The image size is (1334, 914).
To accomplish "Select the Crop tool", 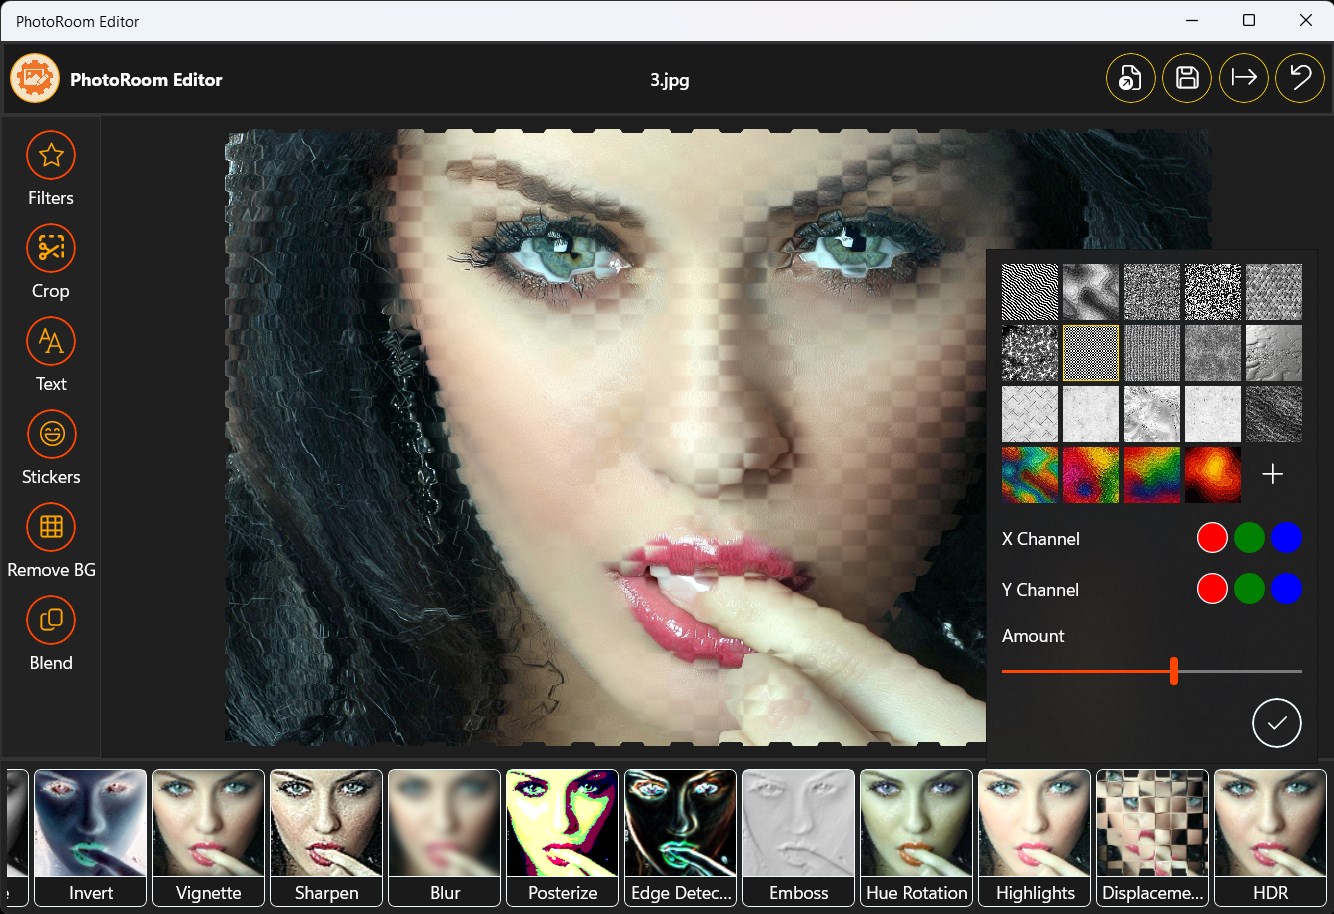I will [51, 262].
